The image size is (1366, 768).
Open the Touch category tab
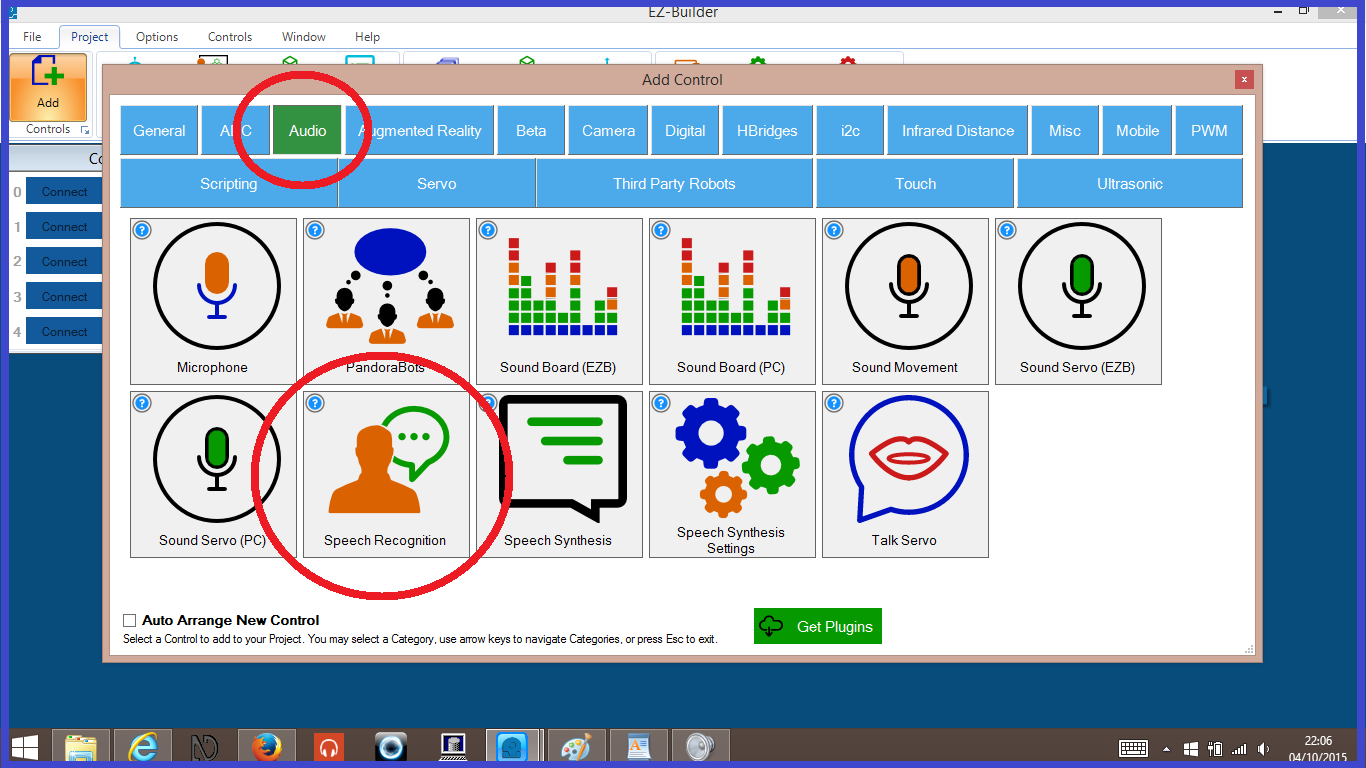(x=916, y=184)
